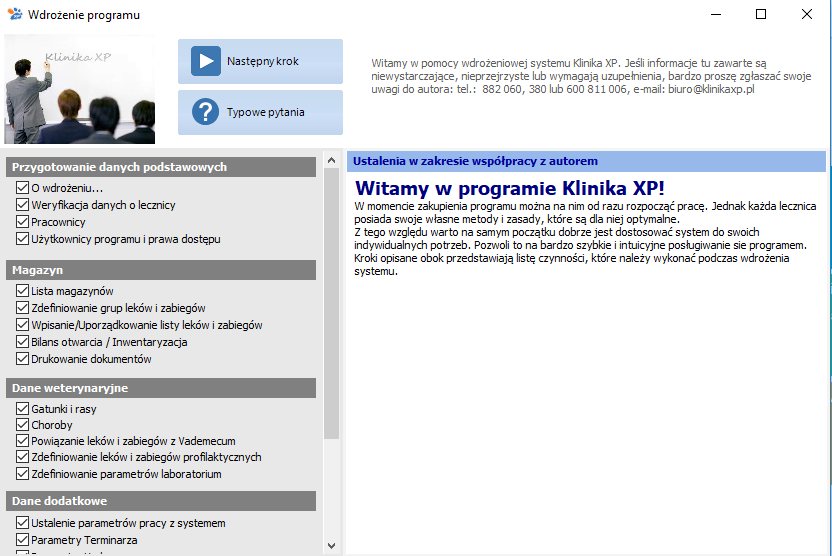Uncheck the 'Drukowanie dokumentów' checkbox
The width and height of the screenshot is (832, 556).
[22, 359]
